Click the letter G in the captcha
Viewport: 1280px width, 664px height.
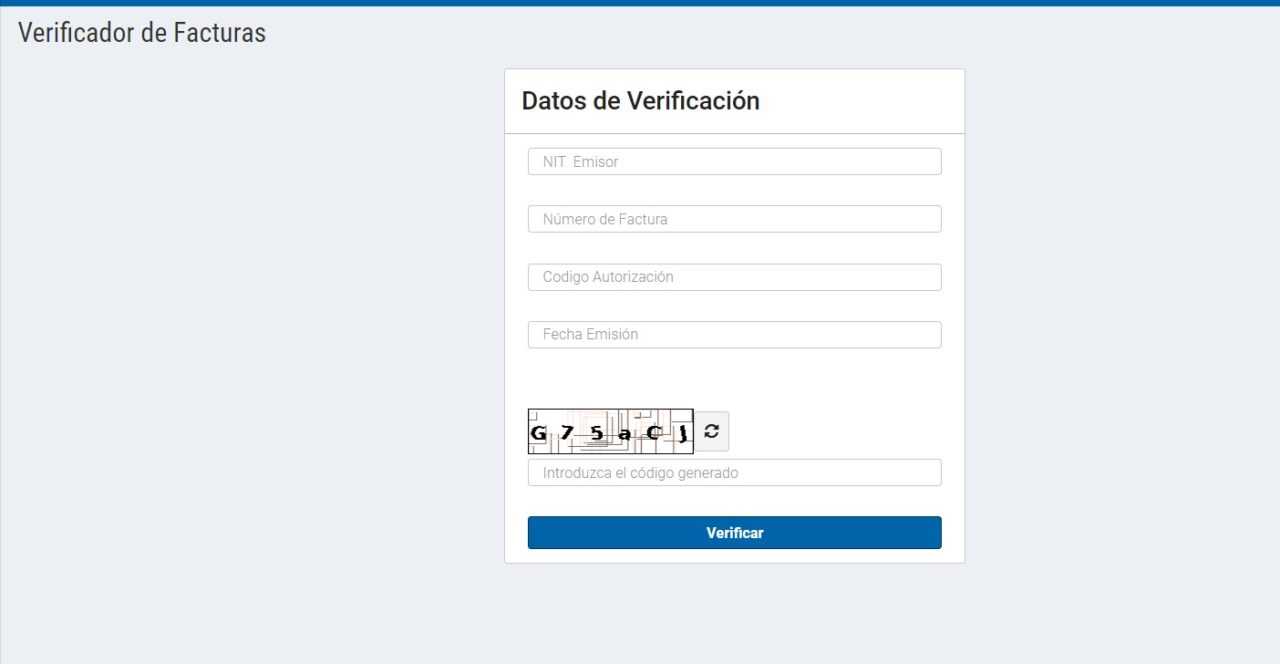tap(539, 434)
